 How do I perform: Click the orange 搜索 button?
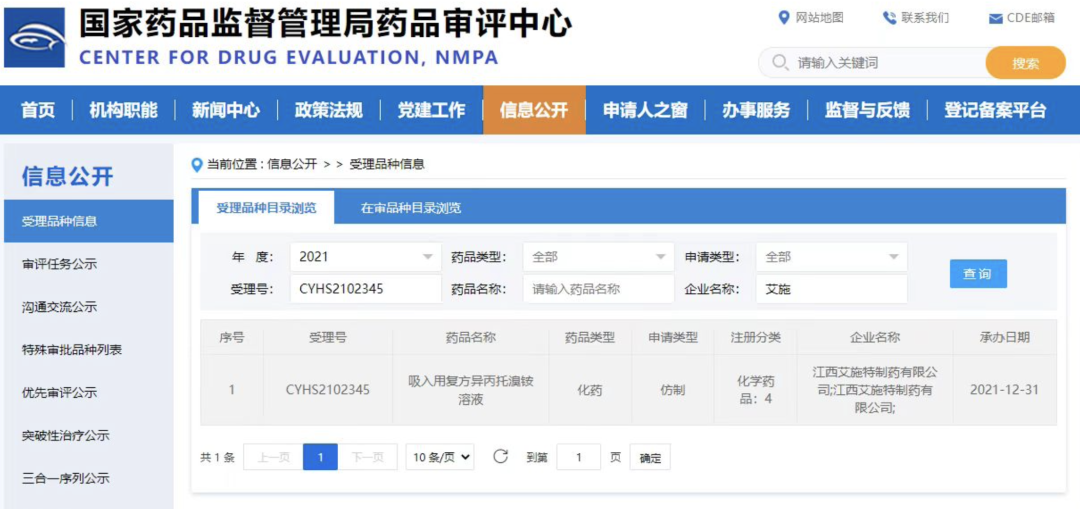[1025, 63]
